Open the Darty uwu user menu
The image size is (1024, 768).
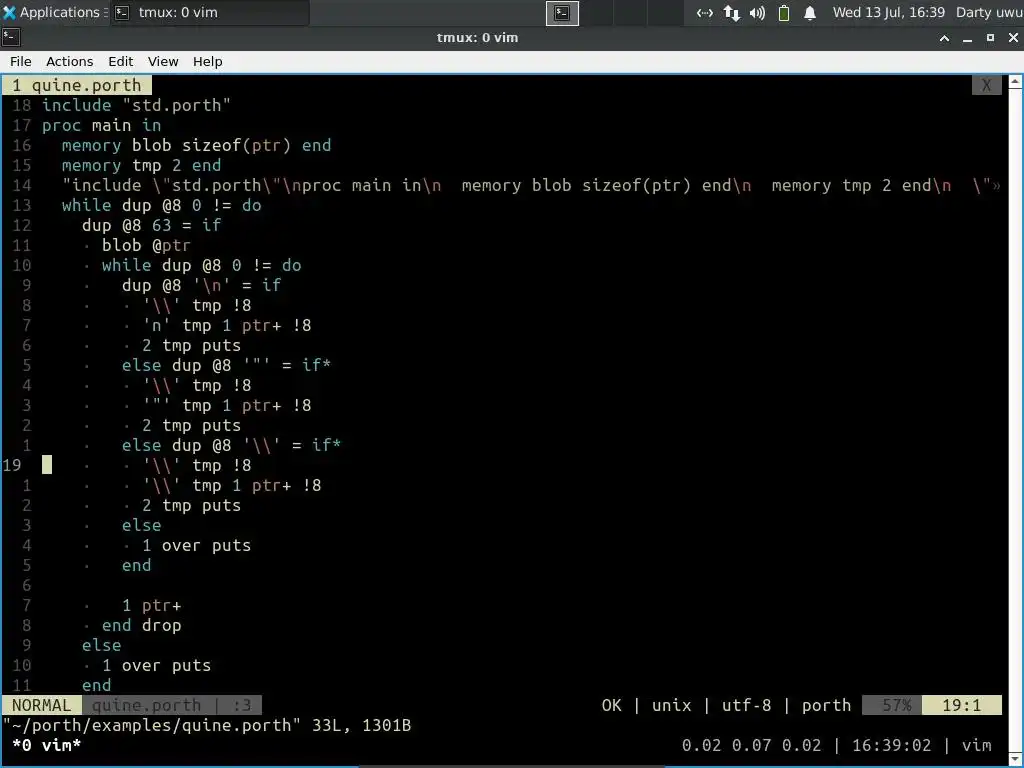pyautogui.click(x=989, y=12)
